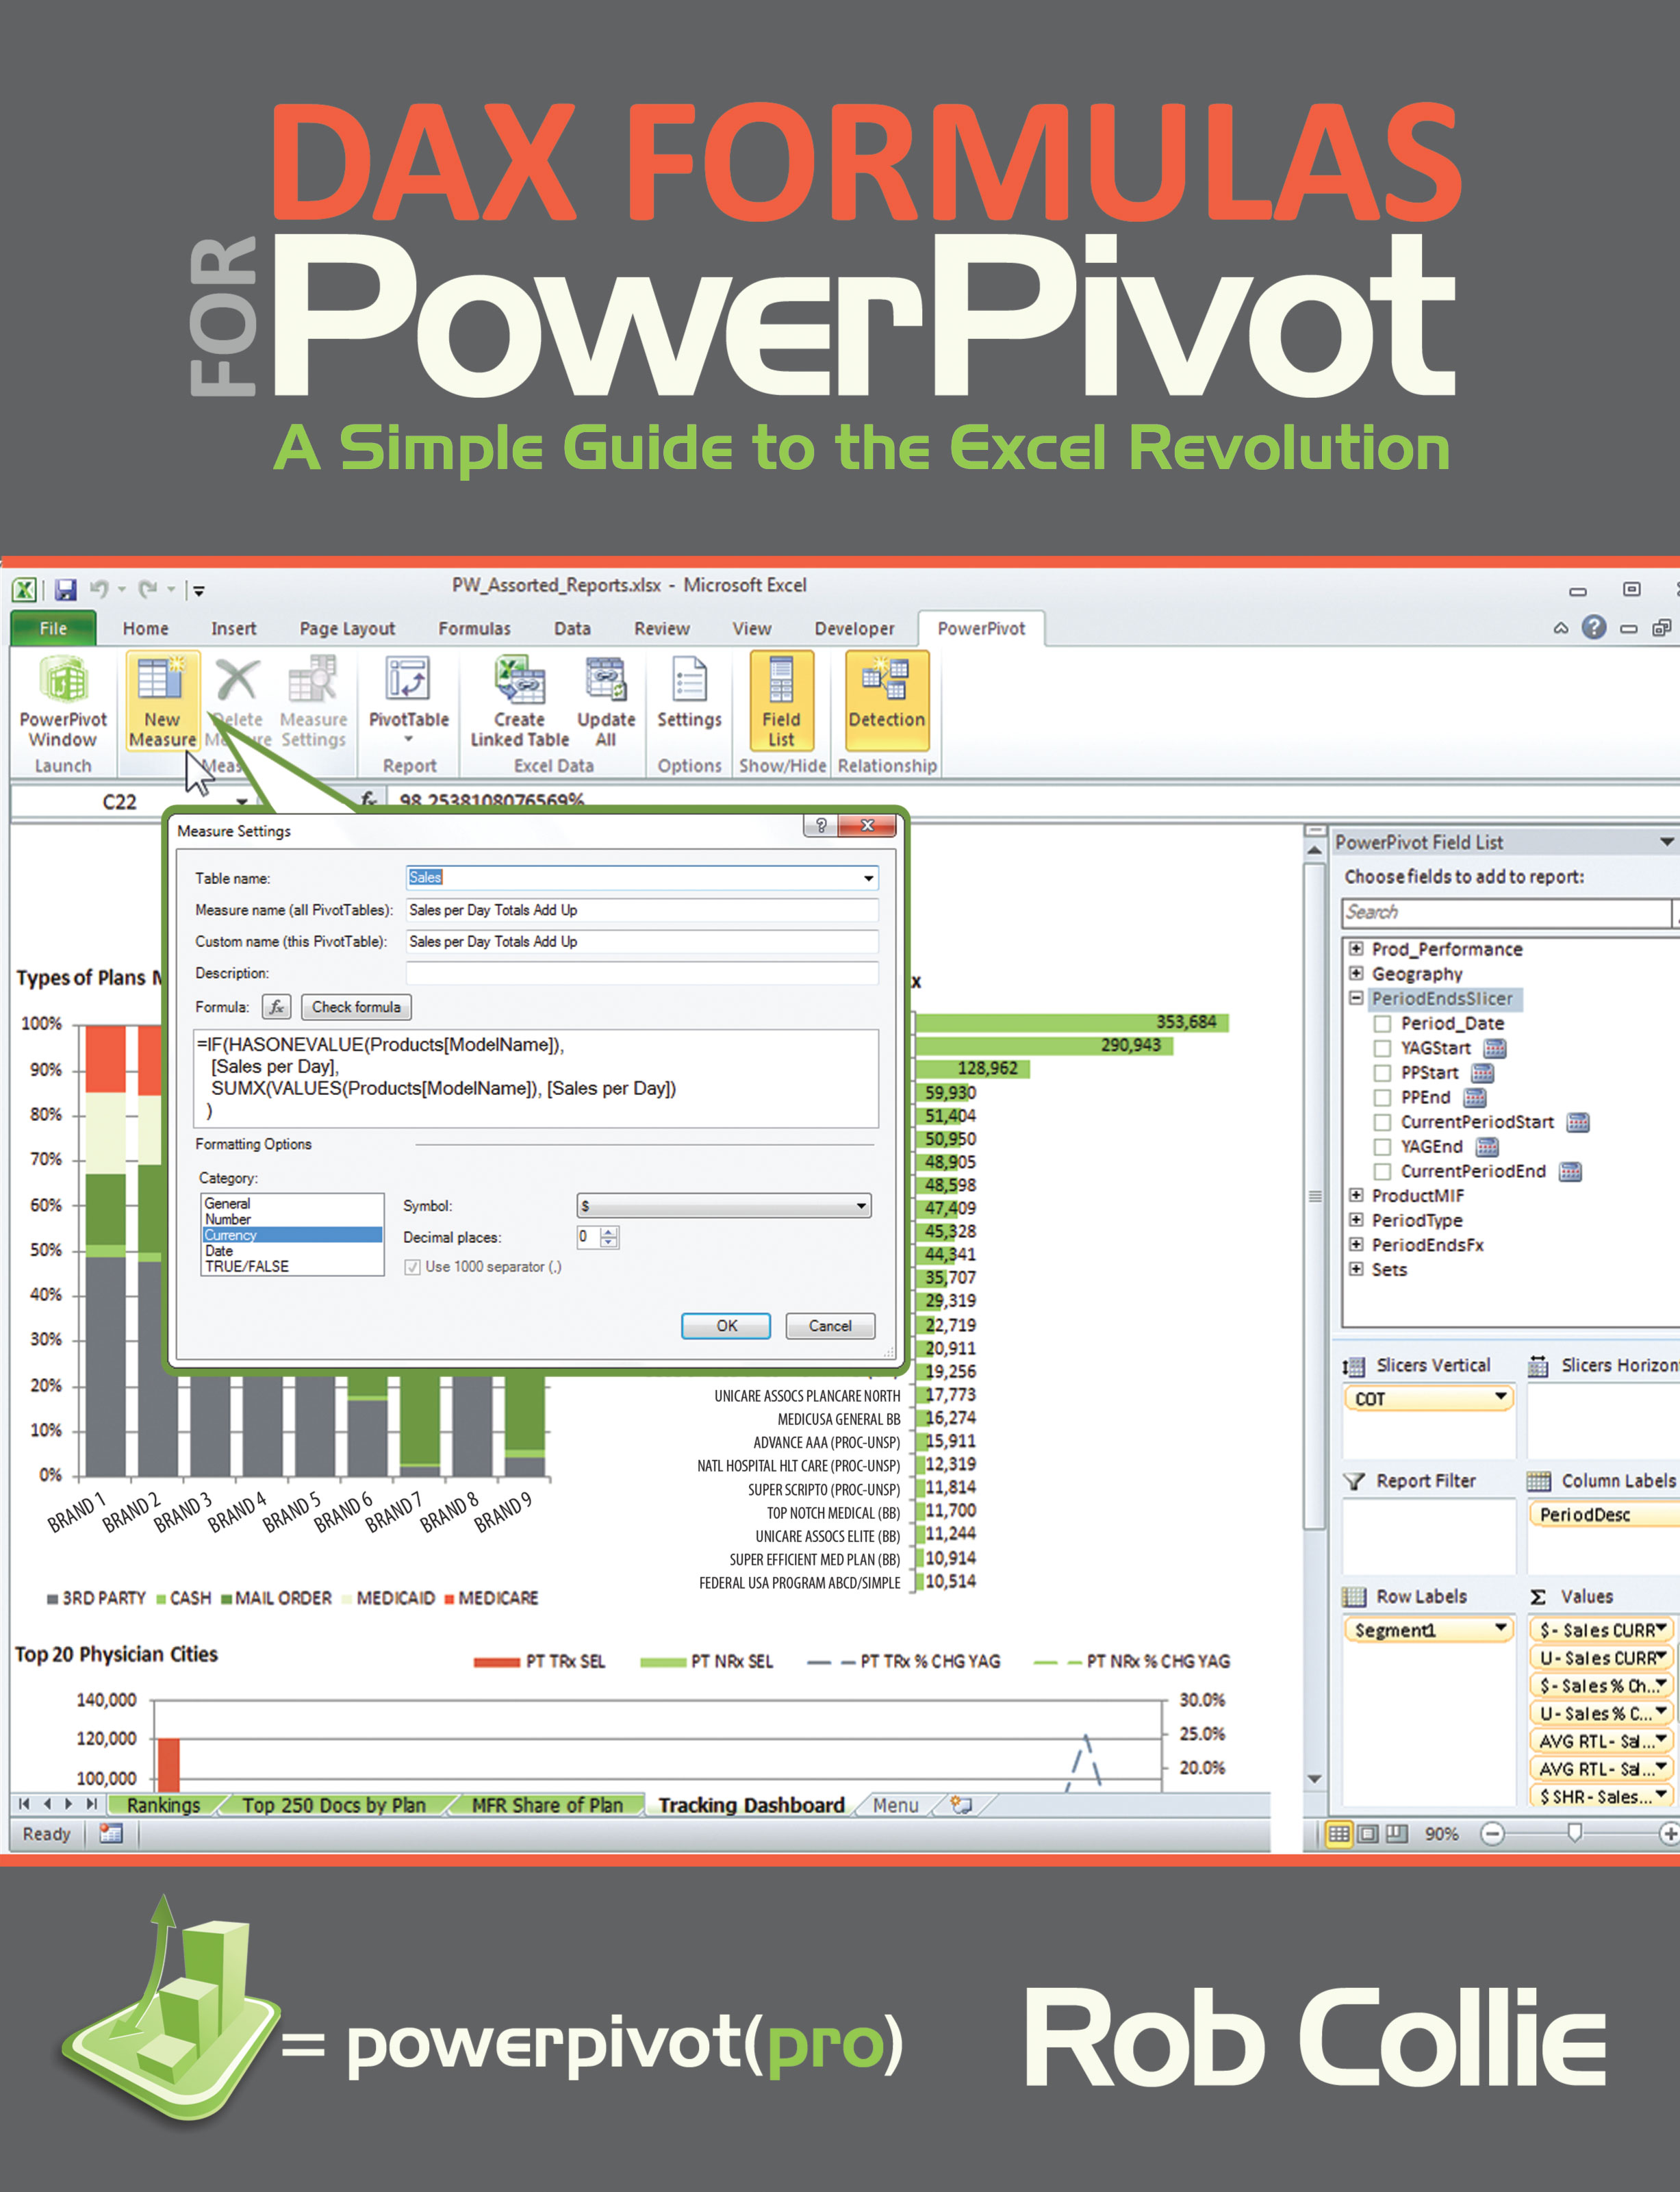The width and height of the screenshot is (1680, 2192).
Task: Click vertical scrollbar down arrow
Action: [x=1315, y=1779]
